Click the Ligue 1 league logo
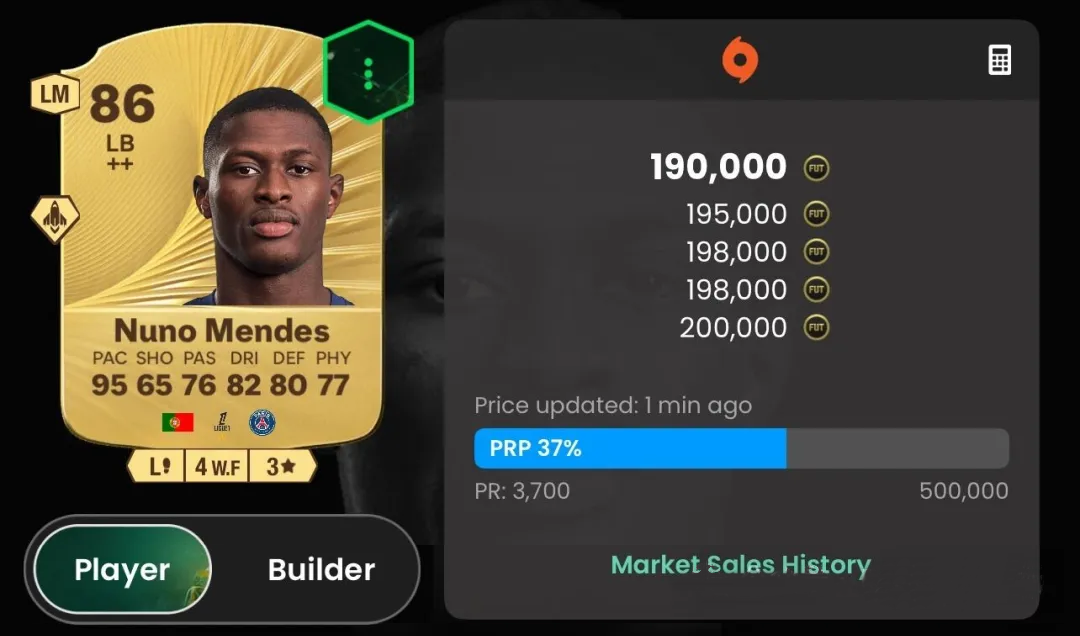 coord(222,422)
